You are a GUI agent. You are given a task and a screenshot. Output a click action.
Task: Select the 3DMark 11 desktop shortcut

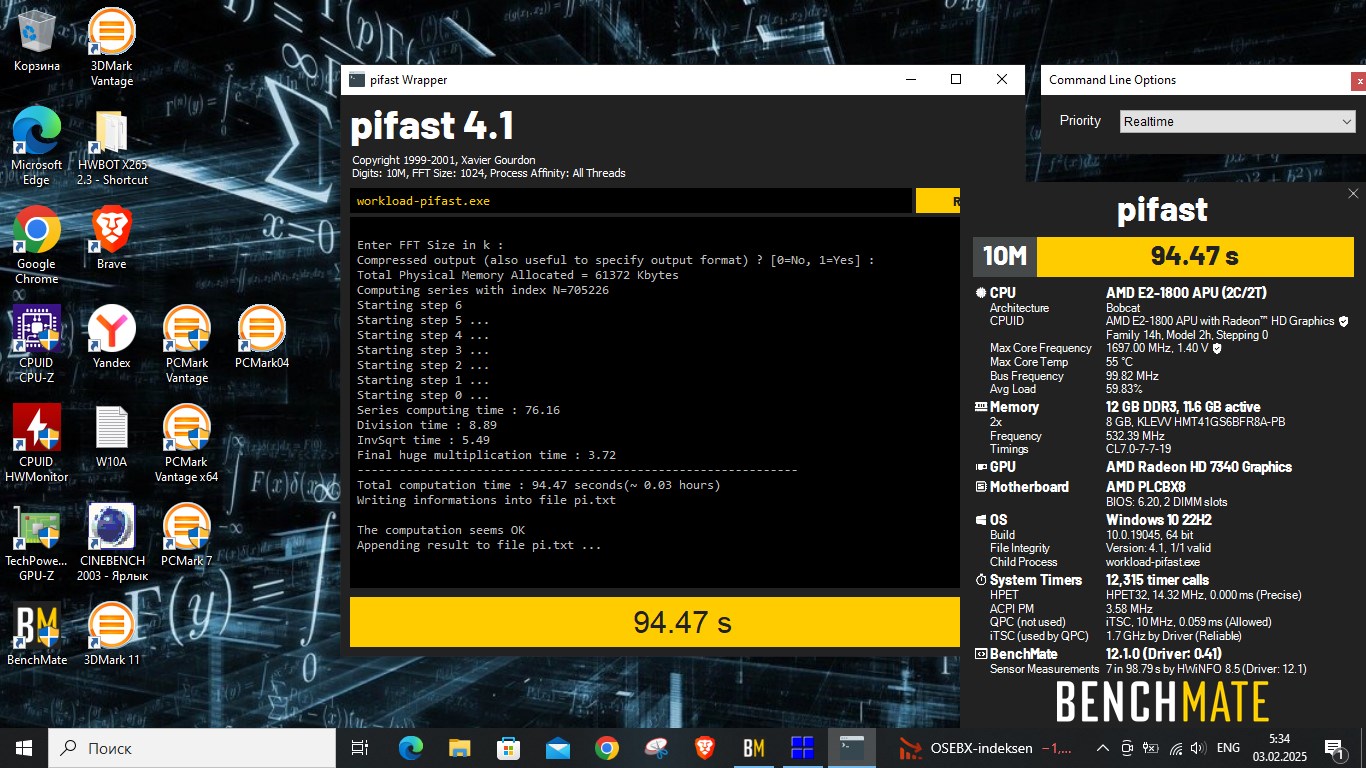click(x=112, y=634)
